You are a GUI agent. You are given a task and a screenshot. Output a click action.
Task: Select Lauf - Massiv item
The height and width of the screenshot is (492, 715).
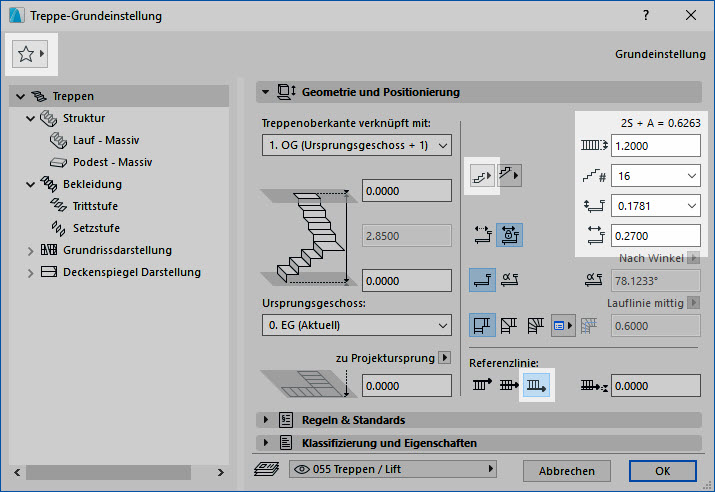tap(106, 140)
